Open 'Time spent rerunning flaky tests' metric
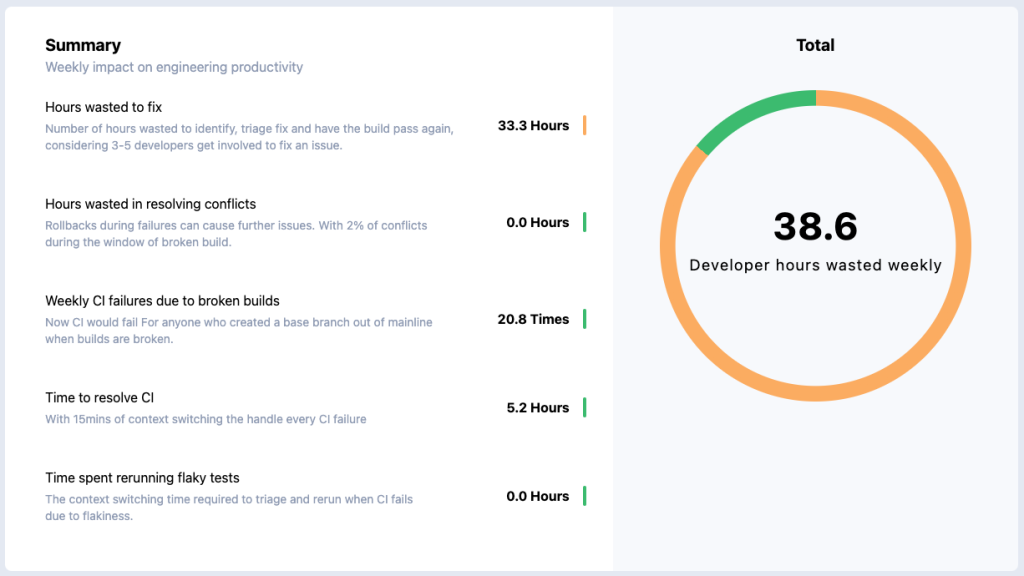Viewport: 1024px width, 576px height. point(142,478)
